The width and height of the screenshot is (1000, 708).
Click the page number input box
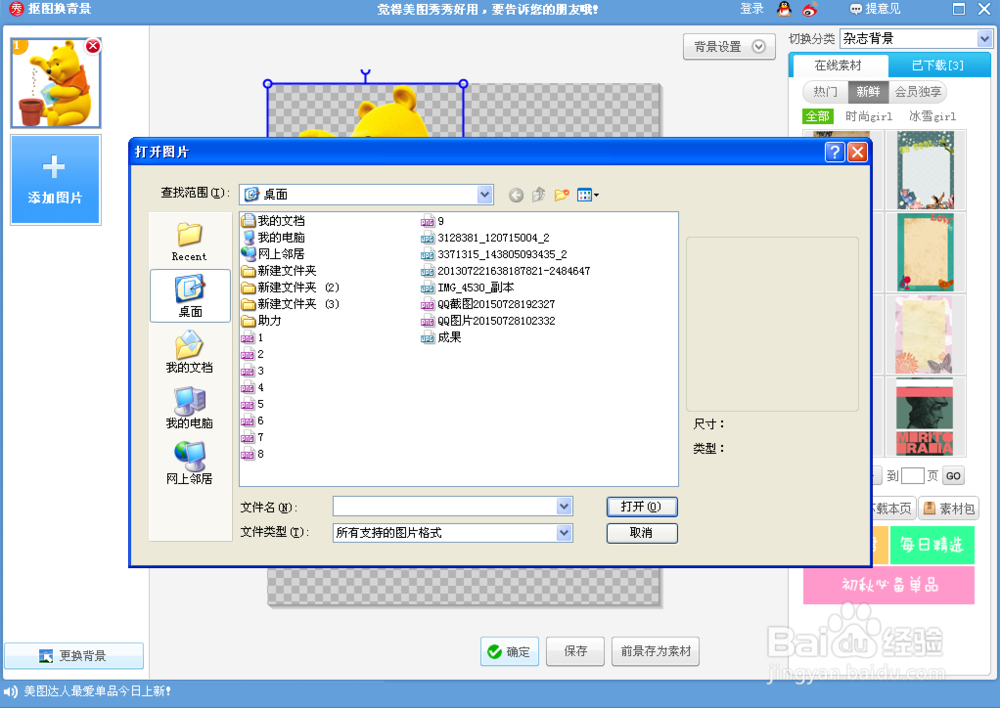[x=913, y=476]
